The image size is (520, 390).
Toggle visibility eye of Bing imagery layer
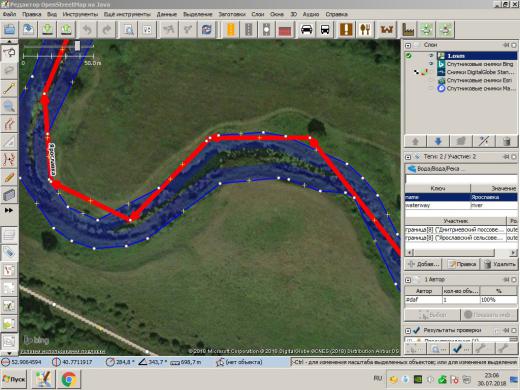431,64
